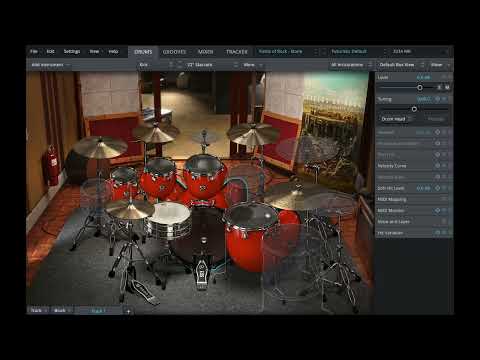Open the Default Box View dropdown
Image resolution: width=480 pixels, height=360 pixels.
(401, 65)
